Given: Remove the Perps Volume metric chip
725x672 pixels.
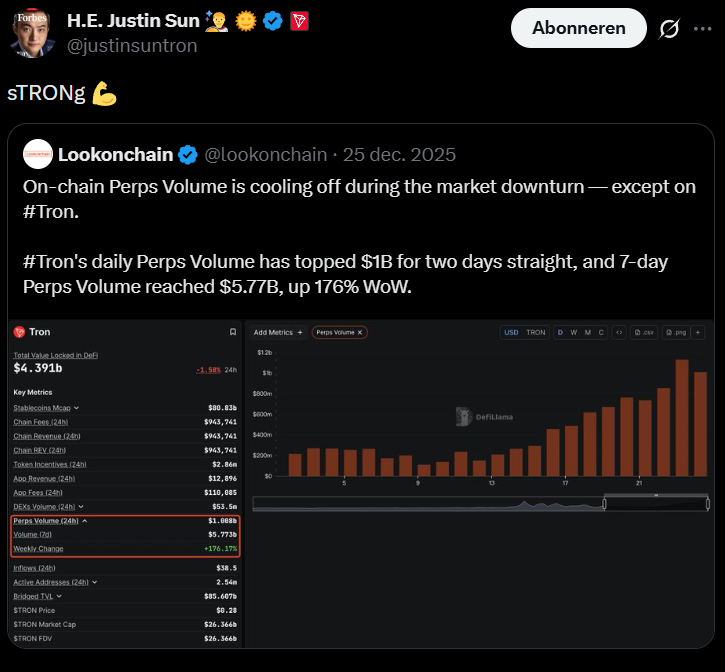Looking at the screenshot, I should pyautogui.click(x=361, y=332).
